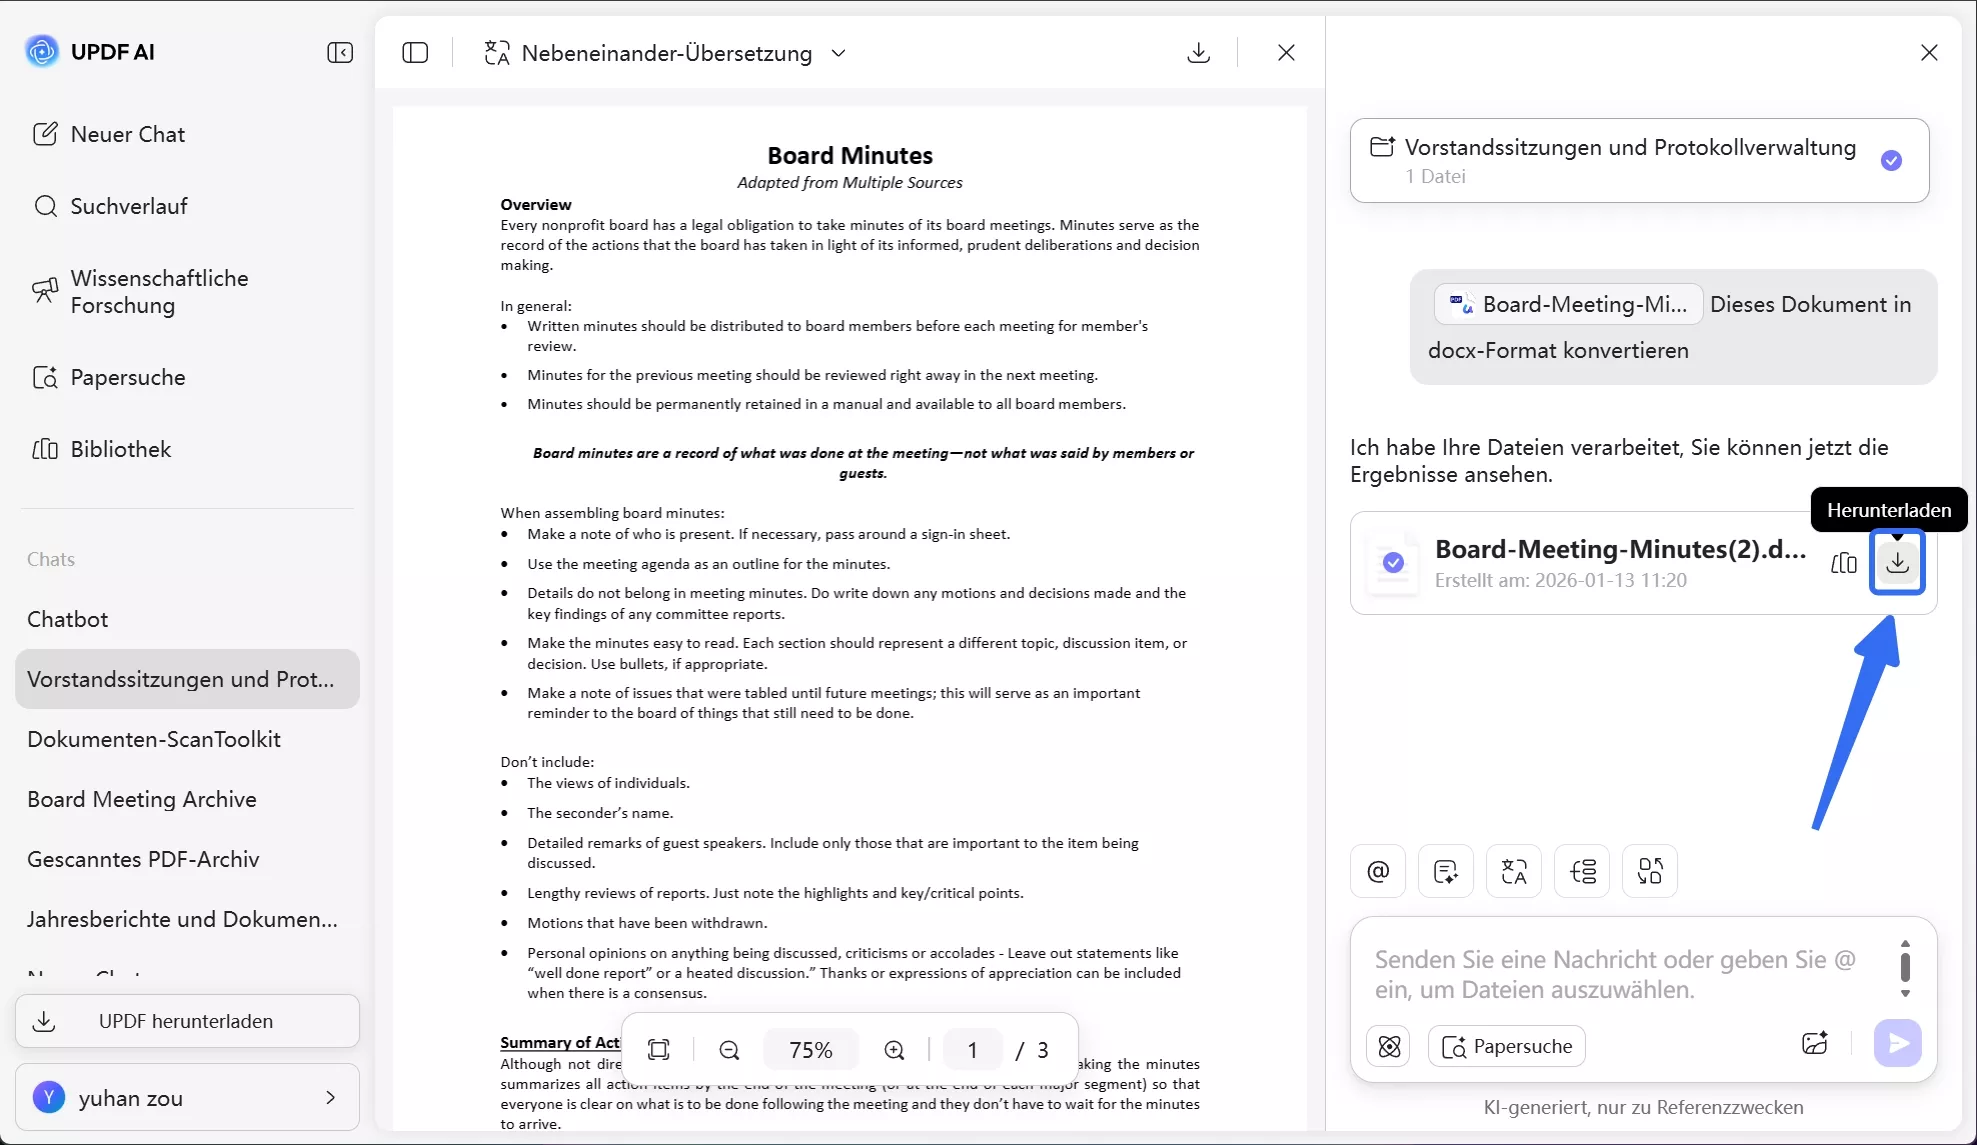Toggle checkbox on Board-Meeting-Minutes(2) result file
The width and height of the screenshot is (1977, 1145).
(1393, 563)
